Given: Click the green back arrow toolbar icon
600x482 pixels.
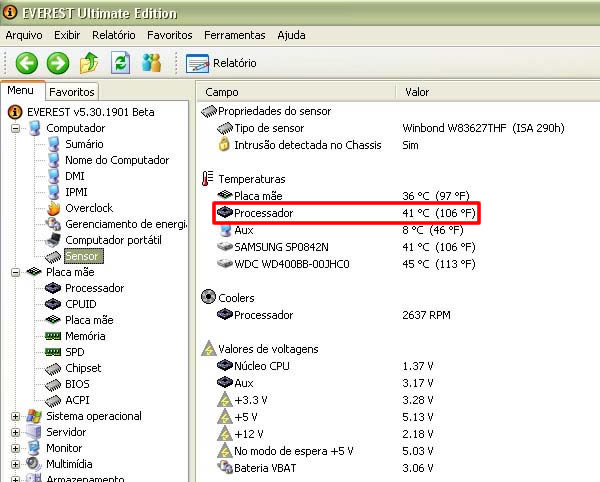Looking at the screenshot, I should 26,63.
